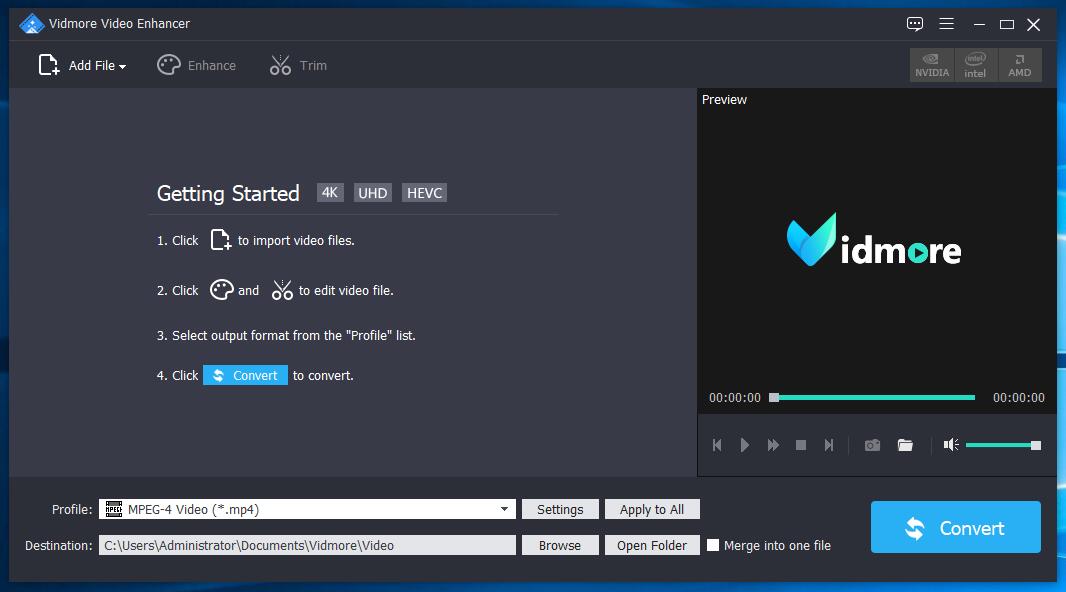The width and height of the screenshot is (1066, 592).
Task: Click the preview seek handle
Action: (x=774, y=398)
